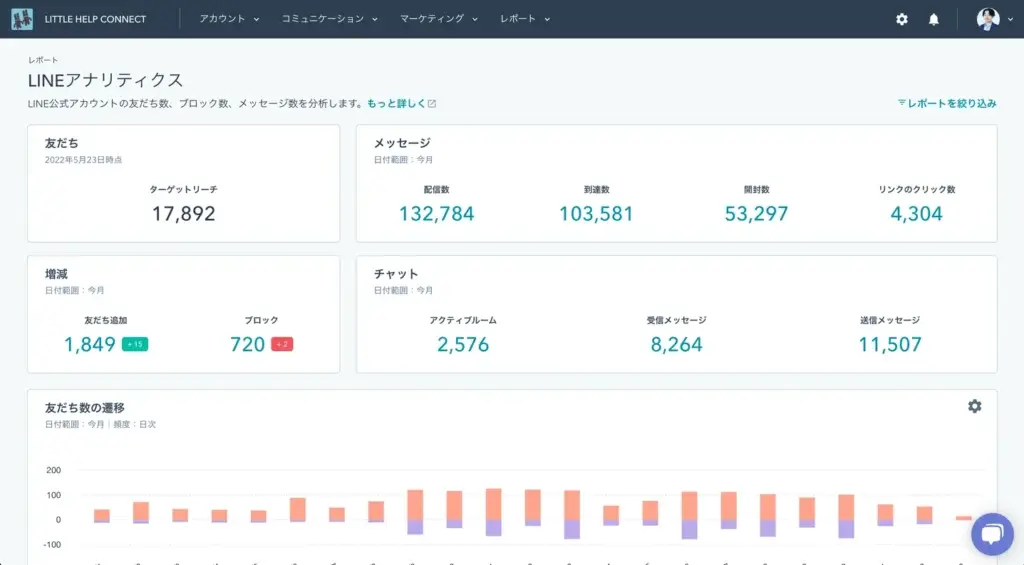Open settings gear in top navigation bar
Screen dimensions: 1024x565
tap(902, 19)
